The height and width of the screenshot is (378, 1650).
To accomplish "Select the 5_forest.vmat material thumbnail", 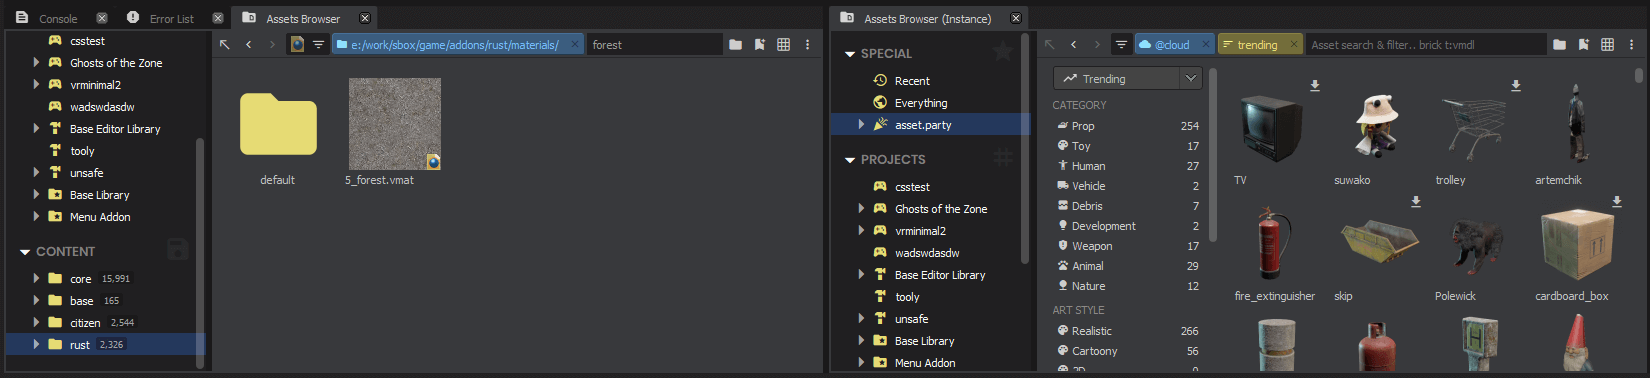I will click(x=394, y=124).
